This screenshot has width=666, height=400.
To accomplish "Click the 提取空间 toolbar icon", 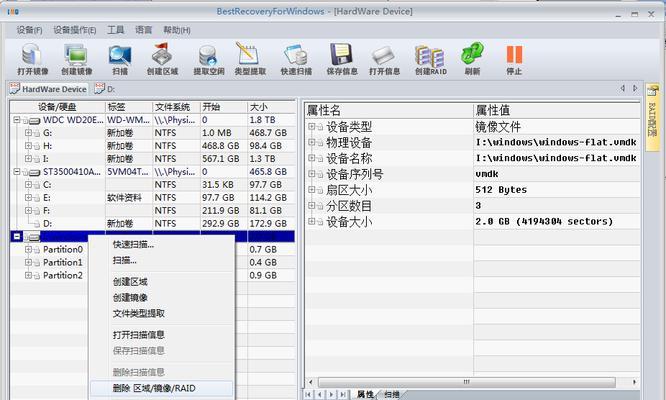I will click(208, 59).
